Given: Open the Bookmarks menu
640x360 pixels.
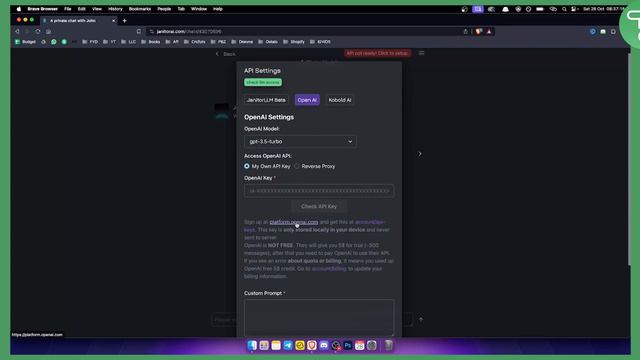Looking at the screenshot, I should click(x=140, y=9).
